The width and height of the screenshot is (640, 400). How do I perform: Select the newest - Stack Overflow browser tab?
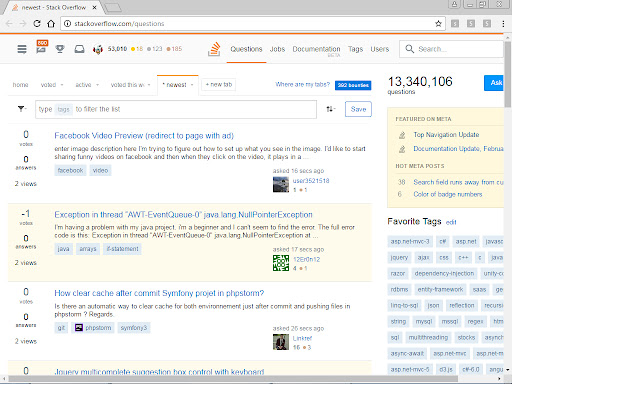point(54,7)
